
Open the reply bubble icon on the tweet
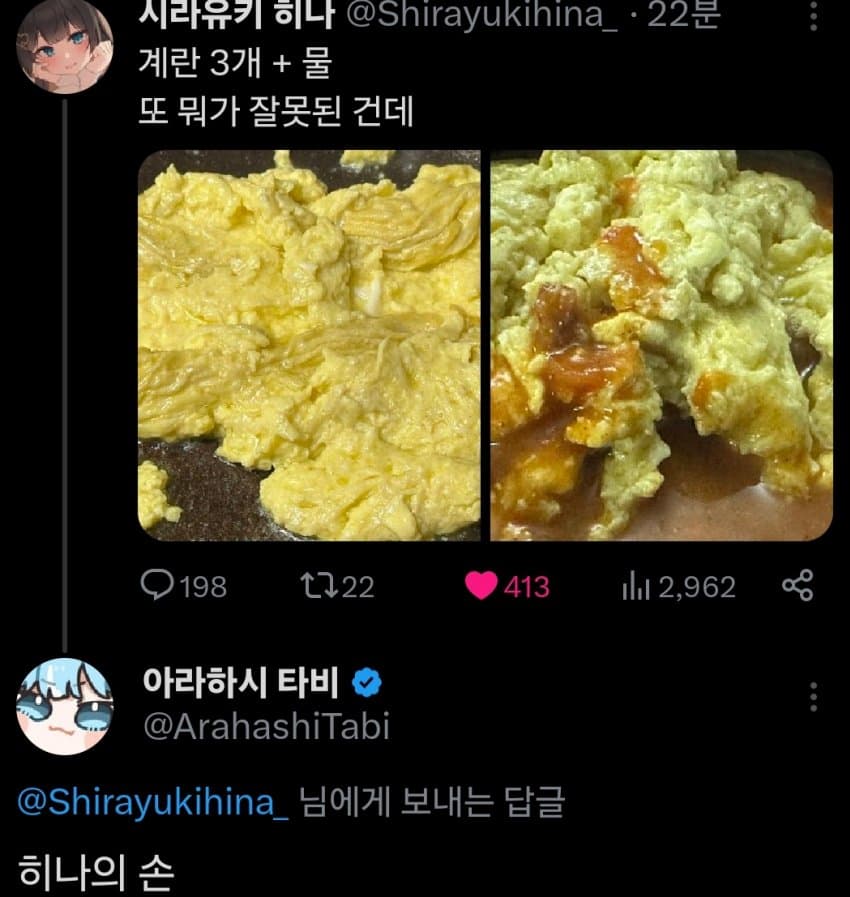pyautogui.click(x=157, y=586)
